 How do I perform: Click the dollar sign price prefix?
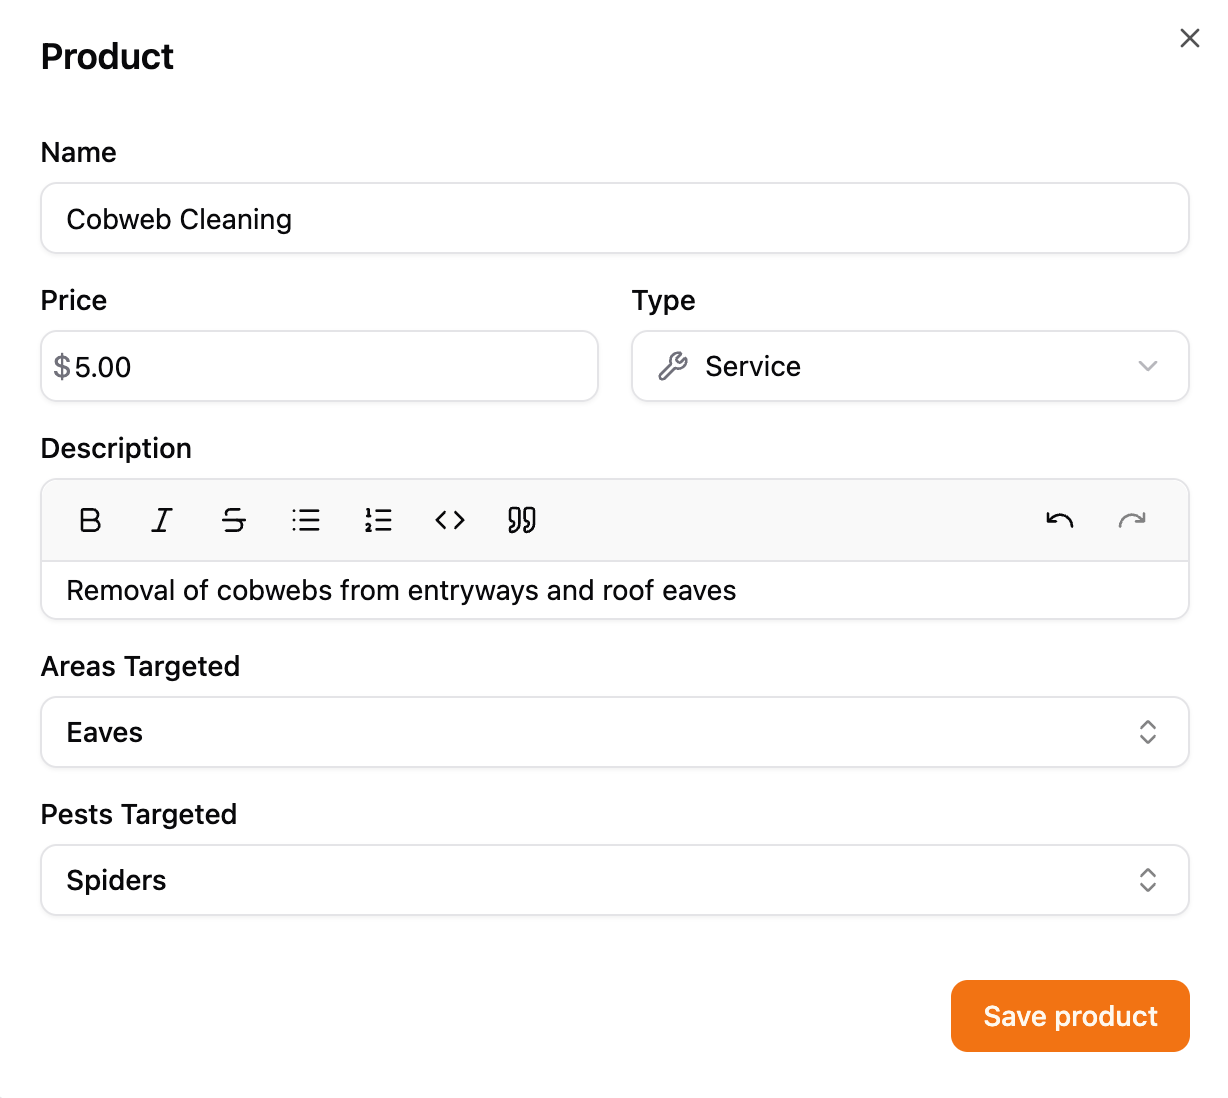[x=62, y=367]
